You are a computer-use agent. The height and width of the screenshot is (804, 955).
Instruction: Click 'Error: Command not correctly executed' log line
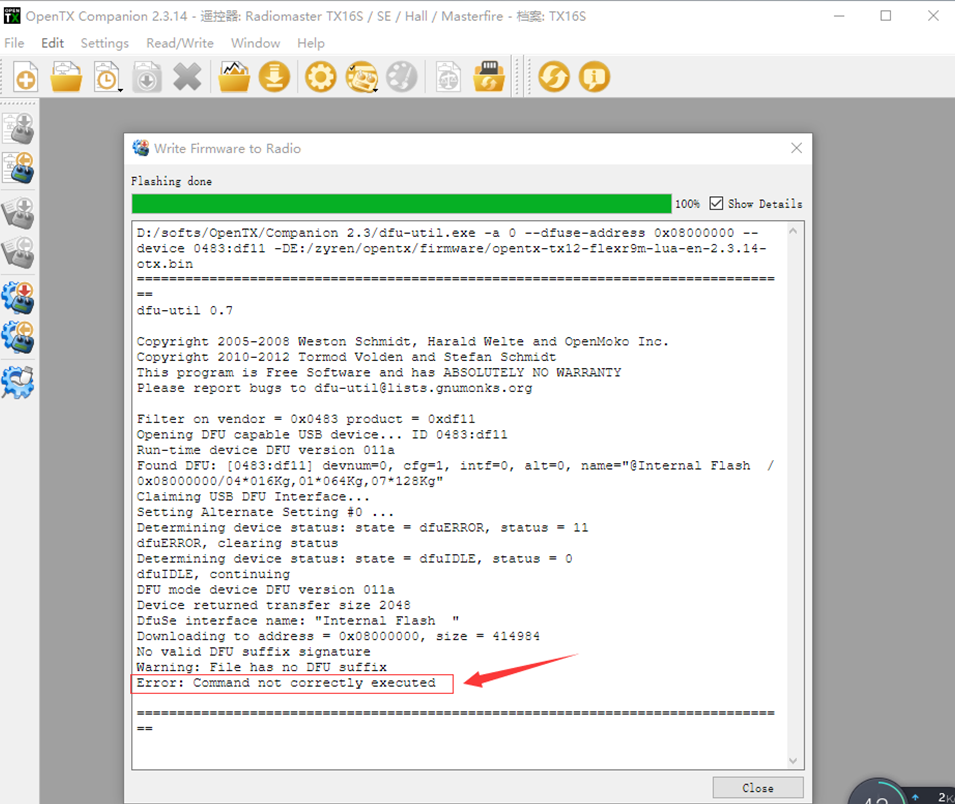click(286, 683)
